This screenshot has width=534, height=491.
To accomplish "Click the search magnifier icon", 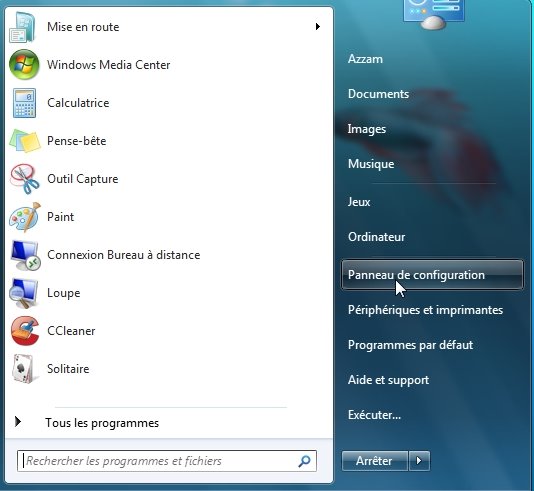I will pyautogui.click(x=304, y=461).
